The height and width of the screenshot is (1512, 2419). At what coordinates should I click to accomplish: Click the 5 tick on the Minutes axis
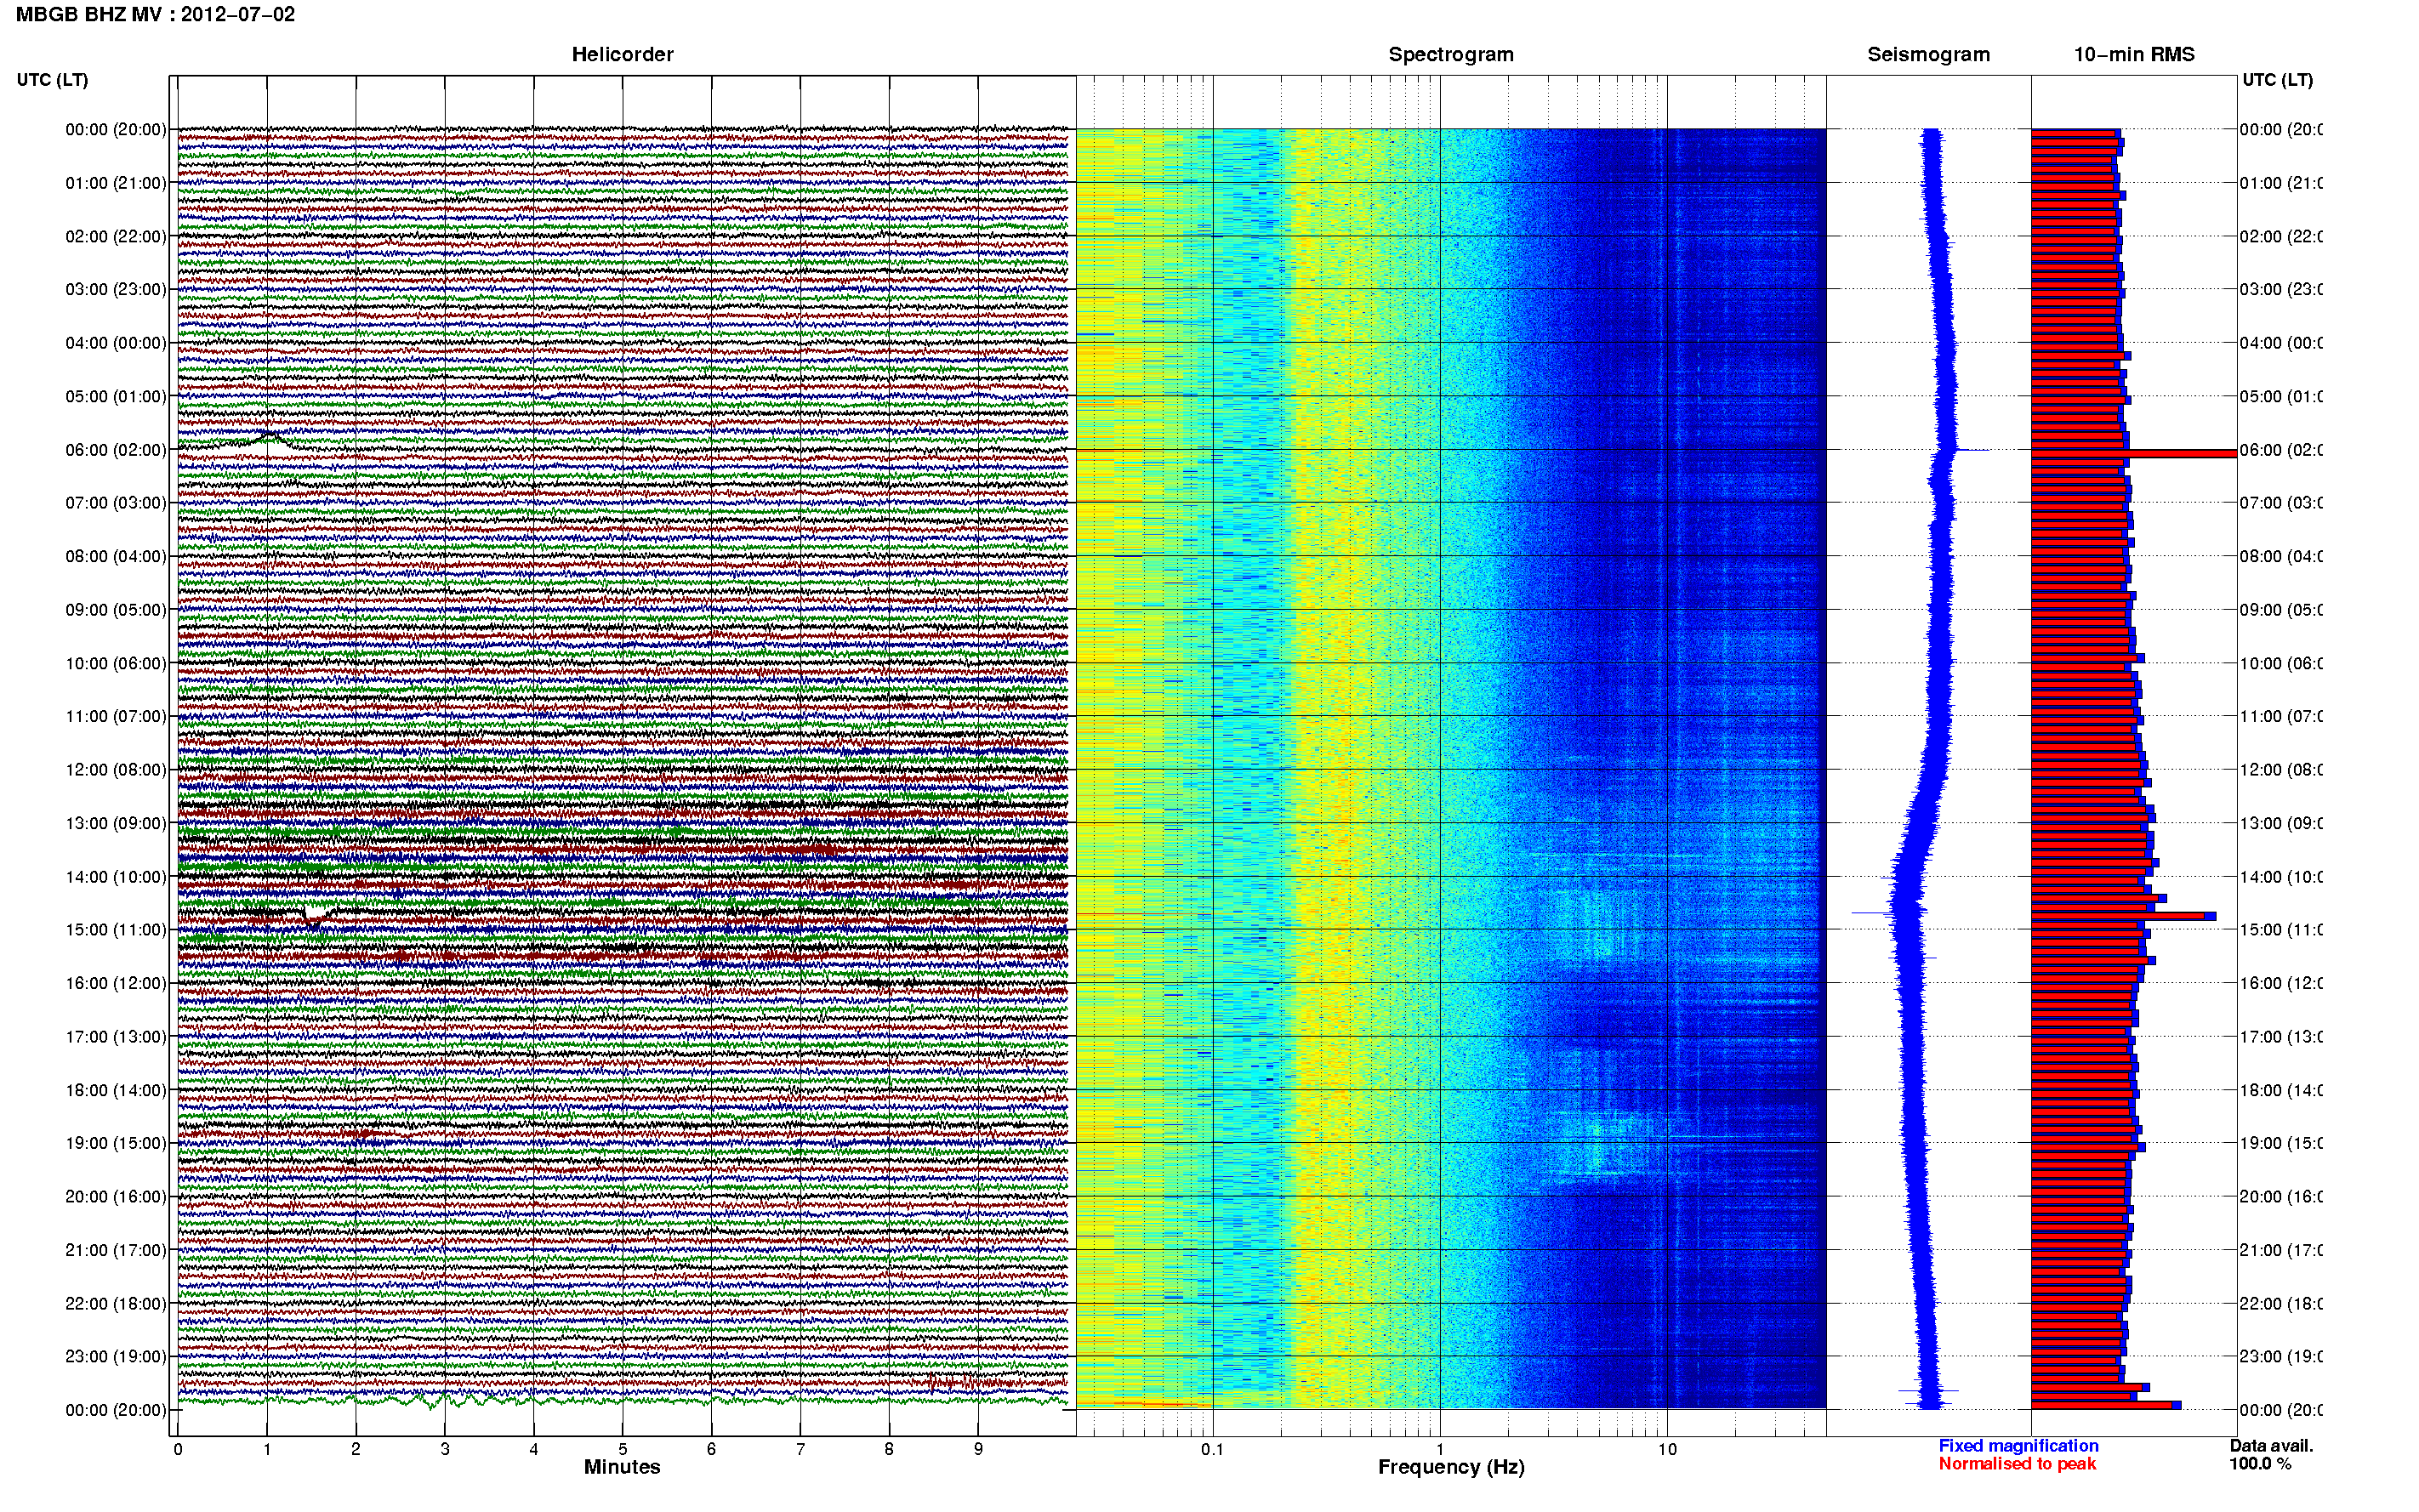coord(622,1449)
